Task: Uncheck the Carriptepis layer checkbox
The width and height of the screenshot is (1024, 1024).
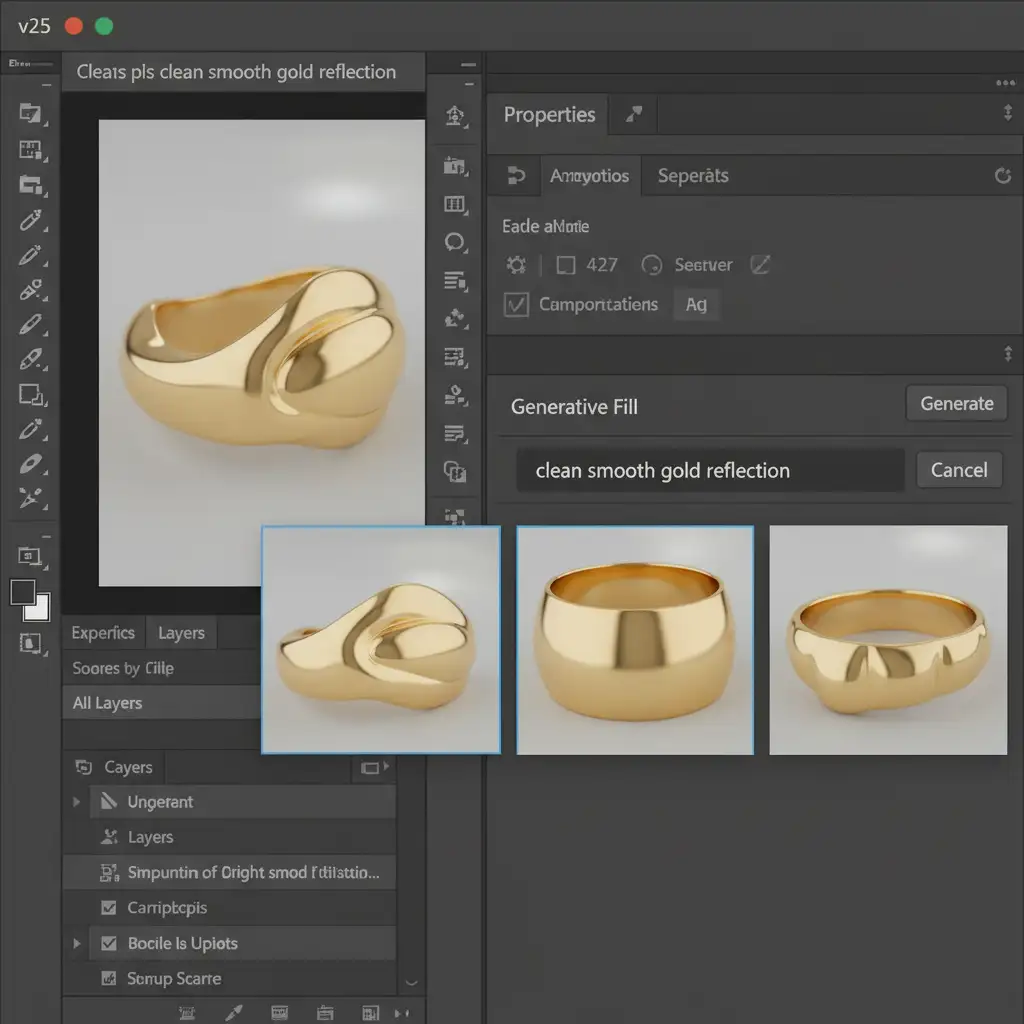Action: pos(109,908)
